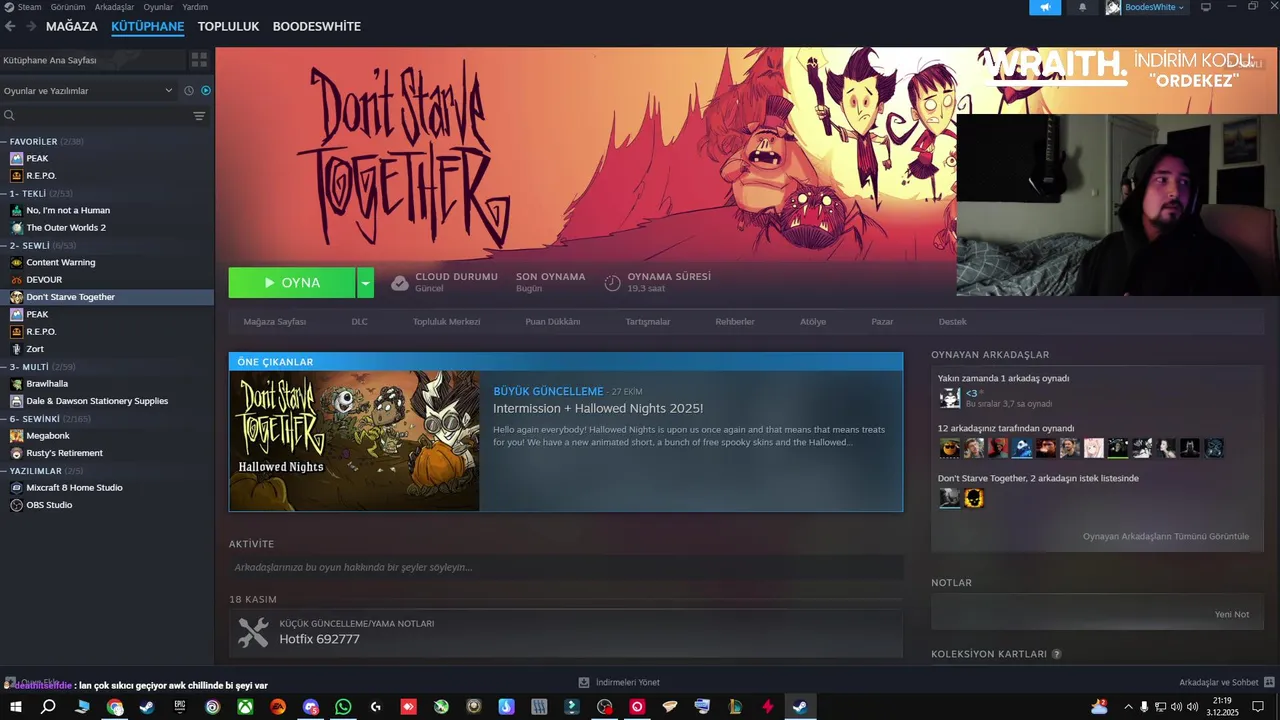Open Xbox app from taskbar

[245, 707]
